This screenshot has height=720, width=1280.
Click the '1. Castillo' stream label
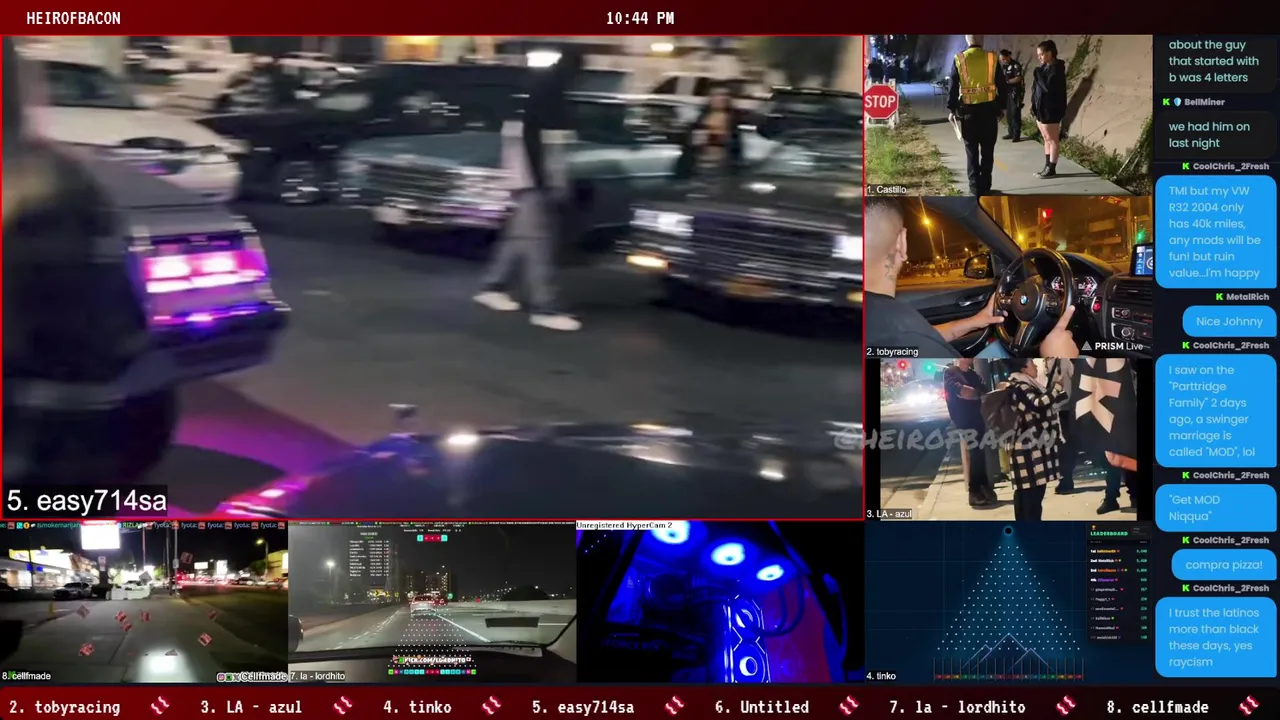point(886,189)
